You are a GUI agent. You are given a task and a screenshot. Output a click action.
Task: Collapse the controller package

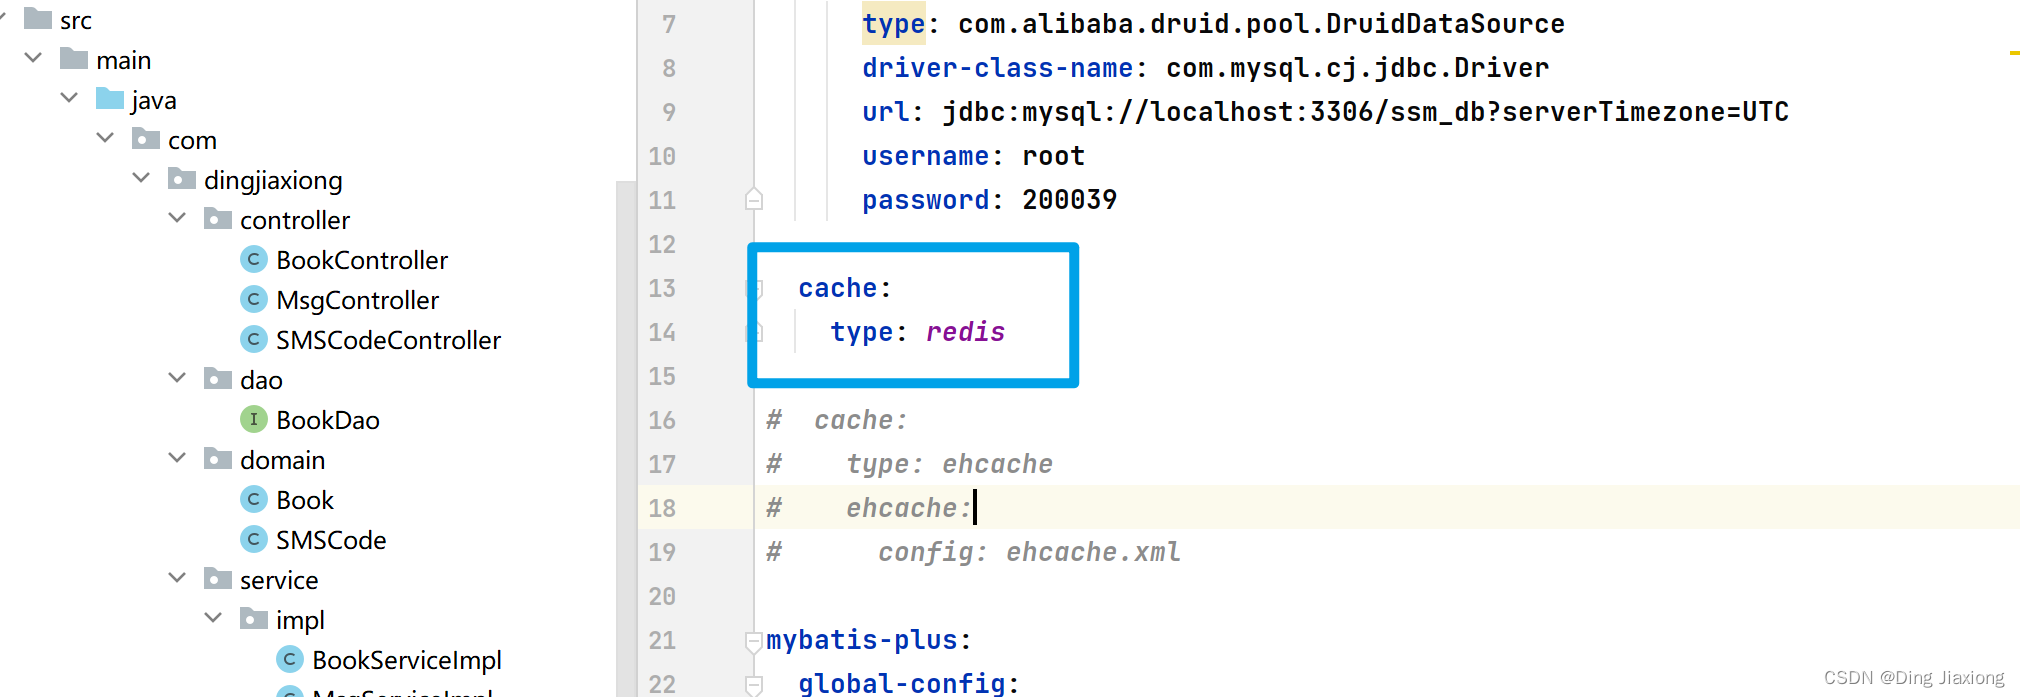tap(177, 218)
